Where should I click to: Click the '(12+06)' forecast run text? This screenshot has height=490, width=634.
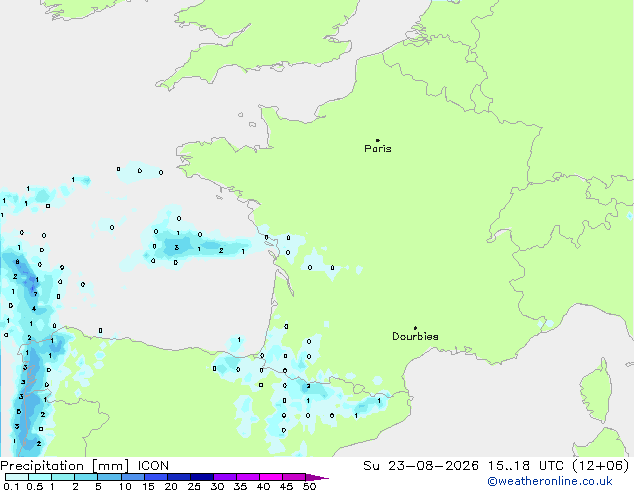(x=601, y=466)
